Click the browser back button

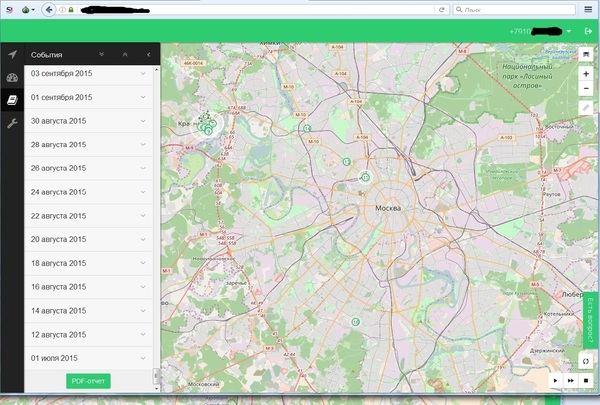49,10
